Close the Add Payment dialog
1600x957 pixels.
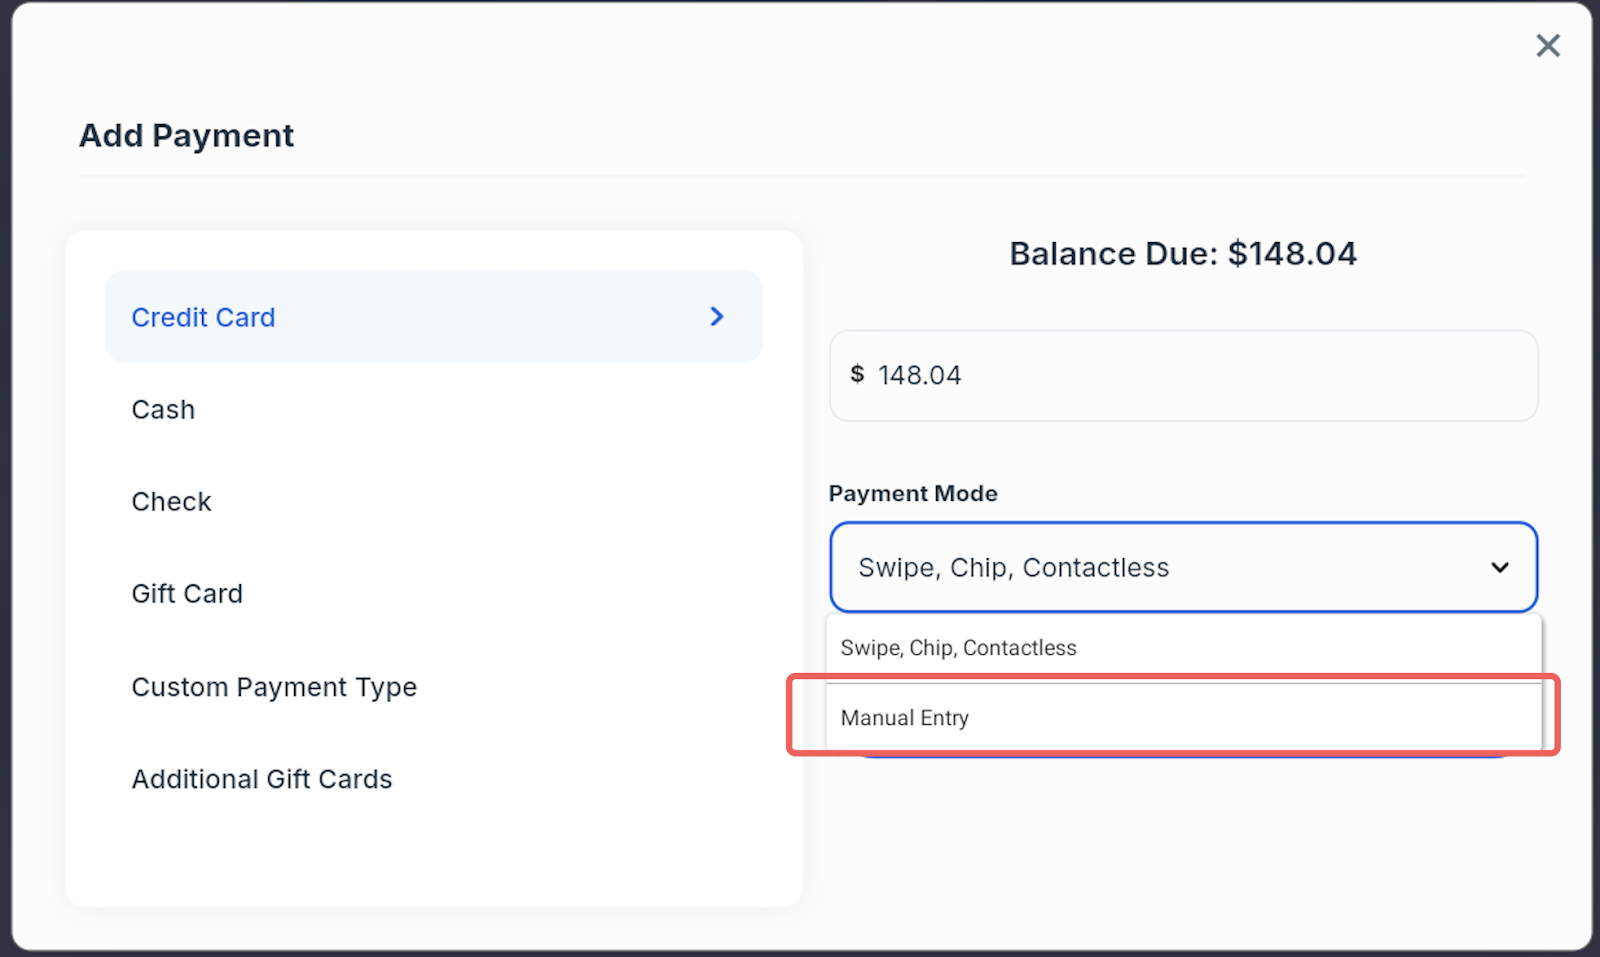coord(1547,46)
